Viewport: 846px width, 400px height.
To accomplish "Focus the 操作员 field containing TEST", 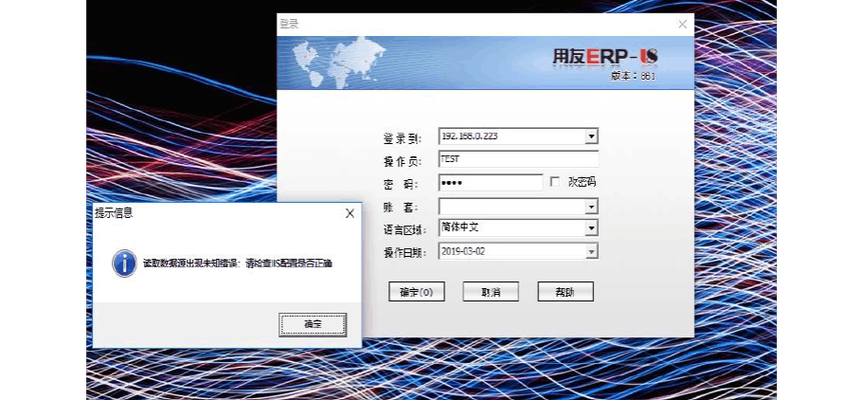I will coord(518,160).
